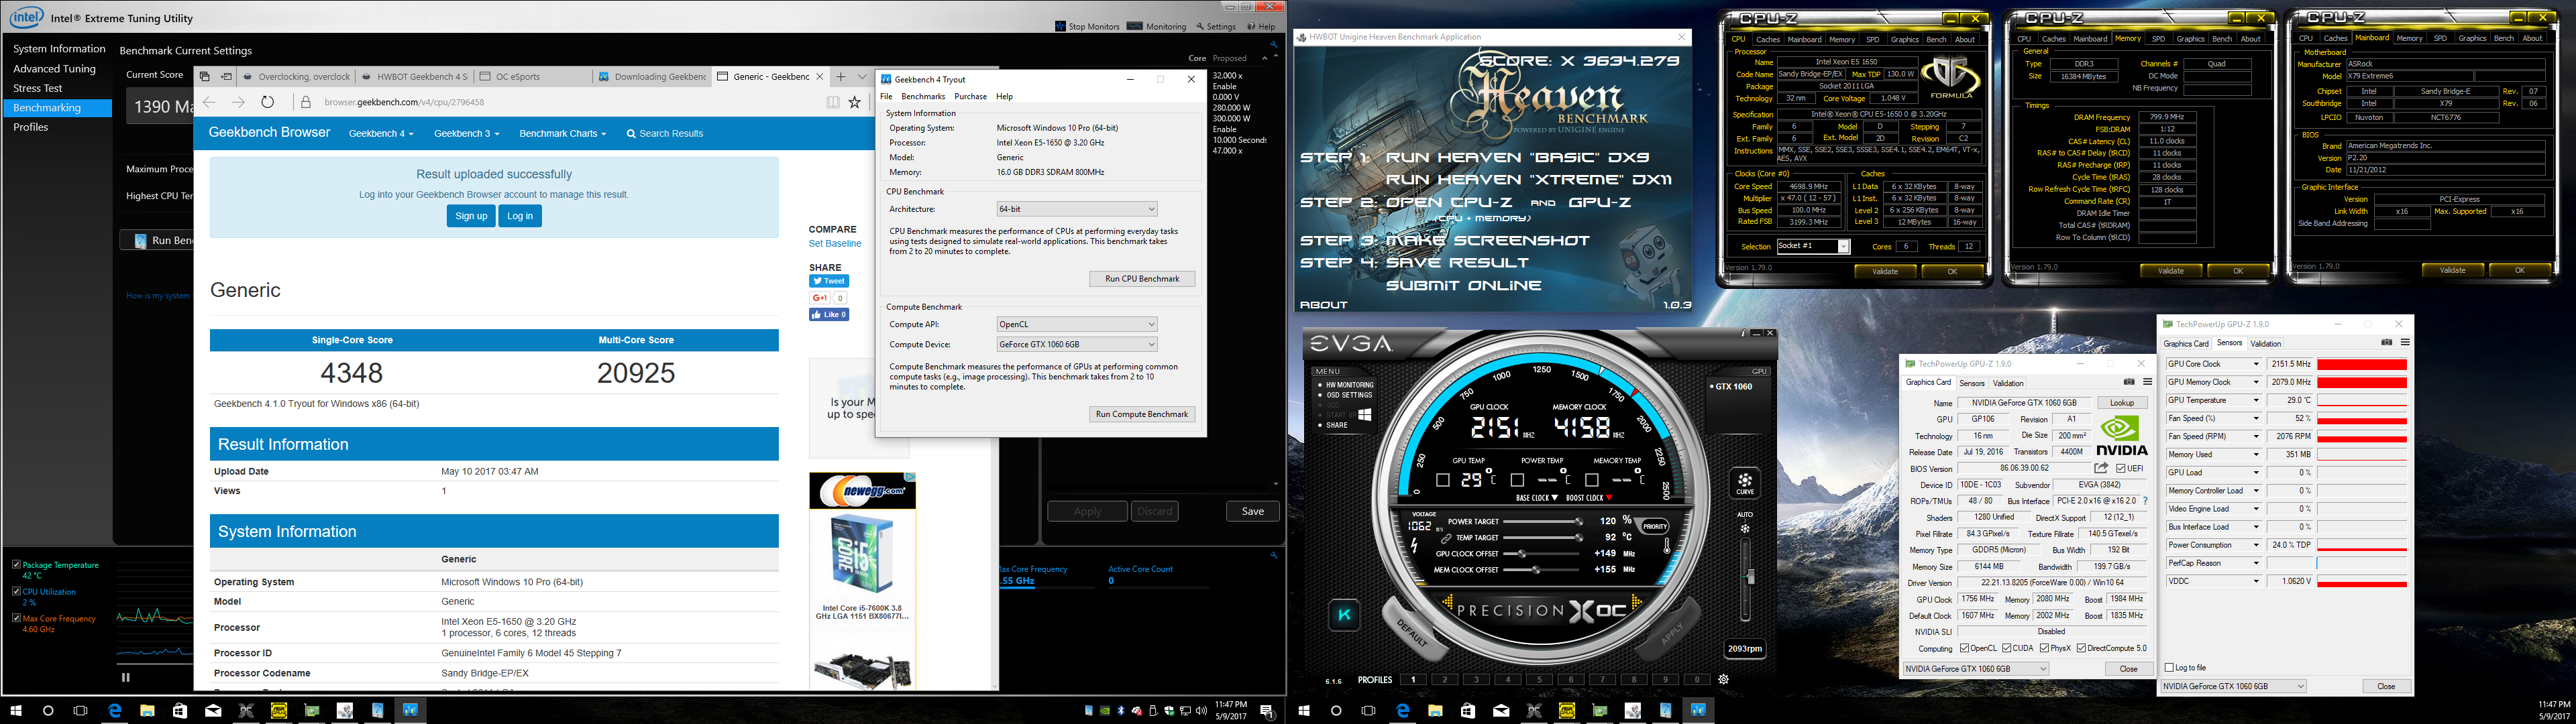
Task: Click Set Baseline link under Compare
Action: point(834,244)
